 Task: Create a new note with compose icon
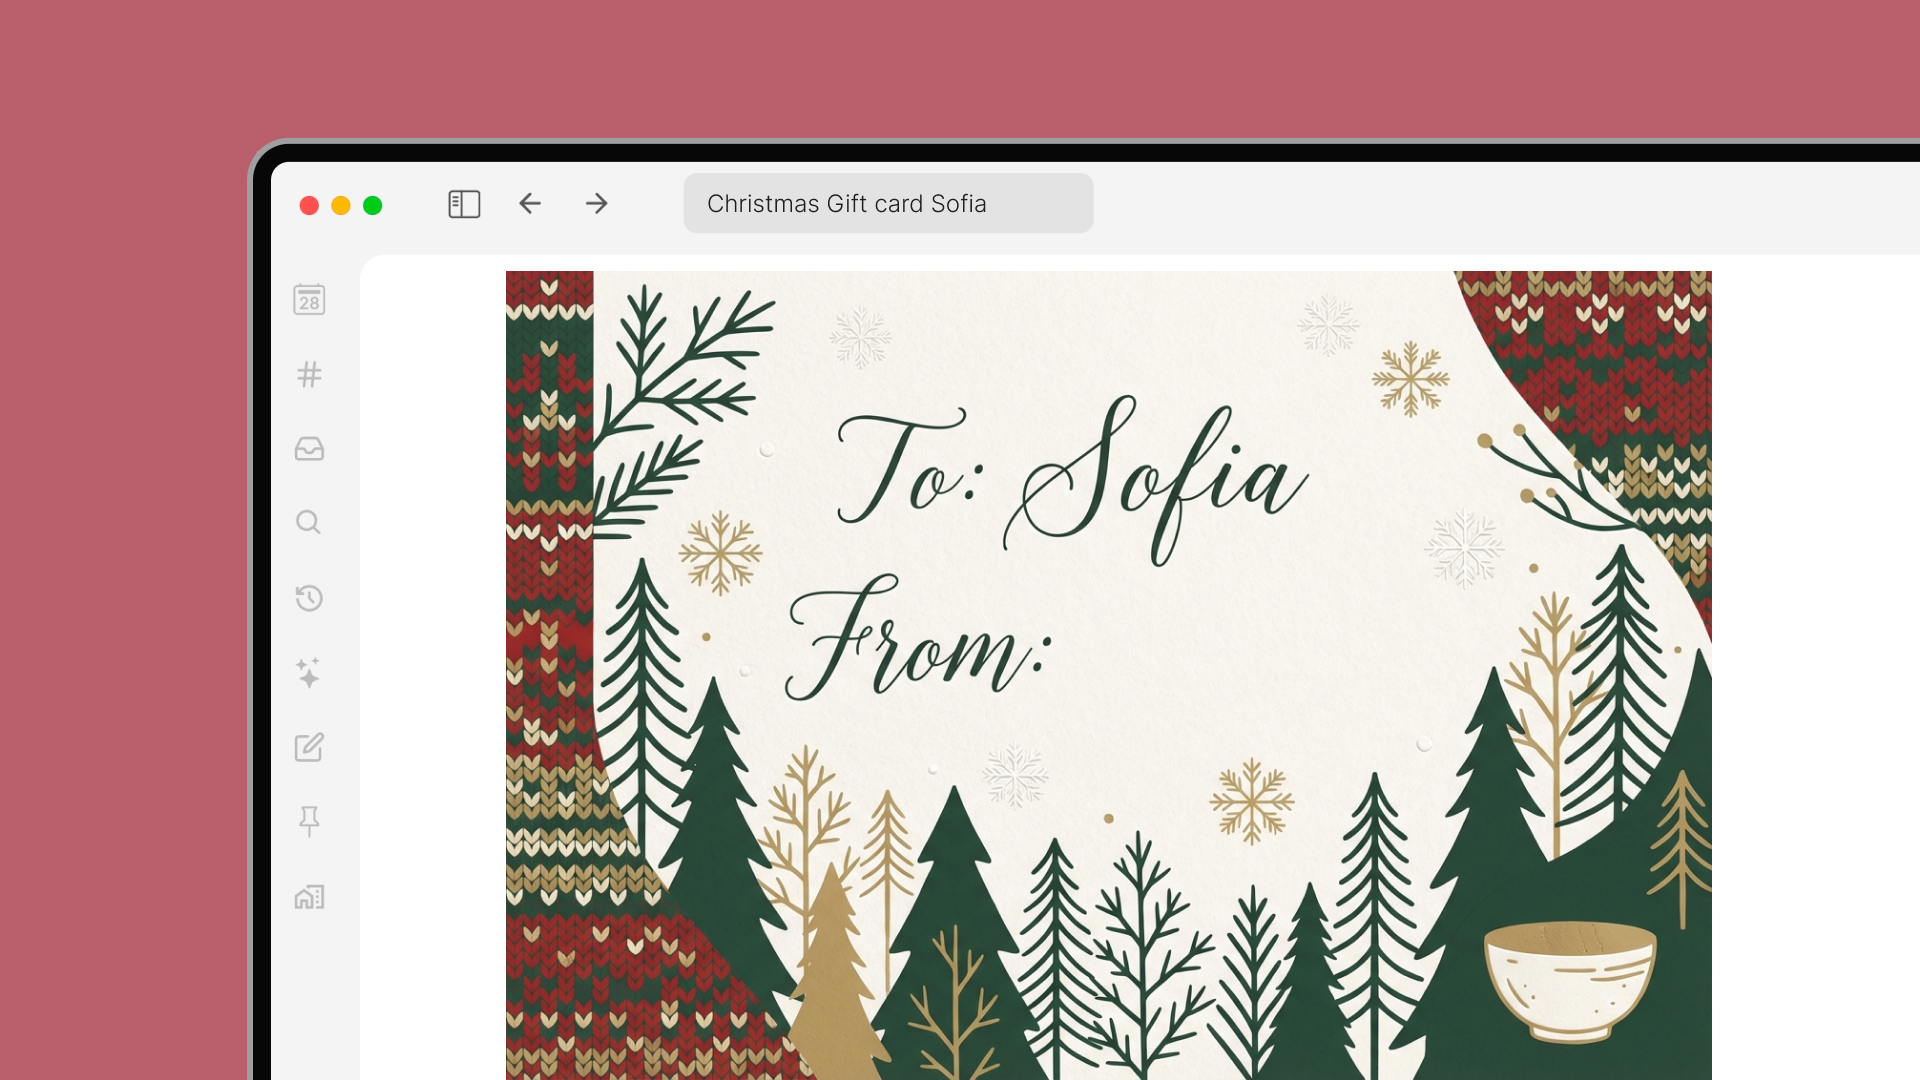point(309,747)
